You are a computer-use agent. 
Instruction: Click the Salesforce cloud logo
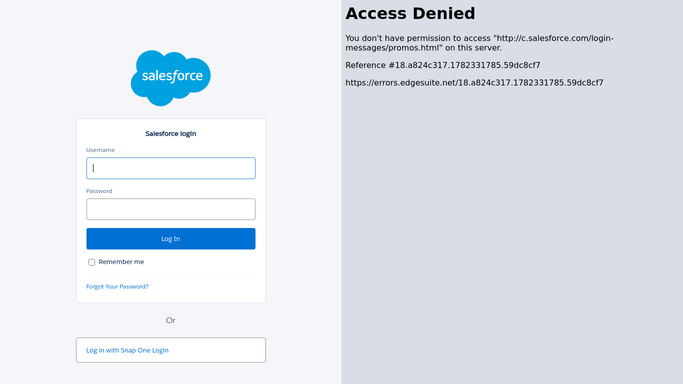click(171, 78)
